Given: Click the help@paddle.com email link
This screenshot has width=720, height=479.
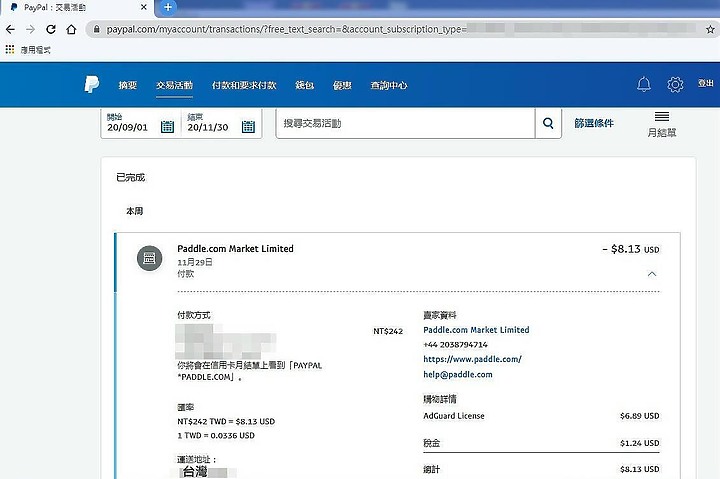Looking at the screenshot, I should pos(458,374).
